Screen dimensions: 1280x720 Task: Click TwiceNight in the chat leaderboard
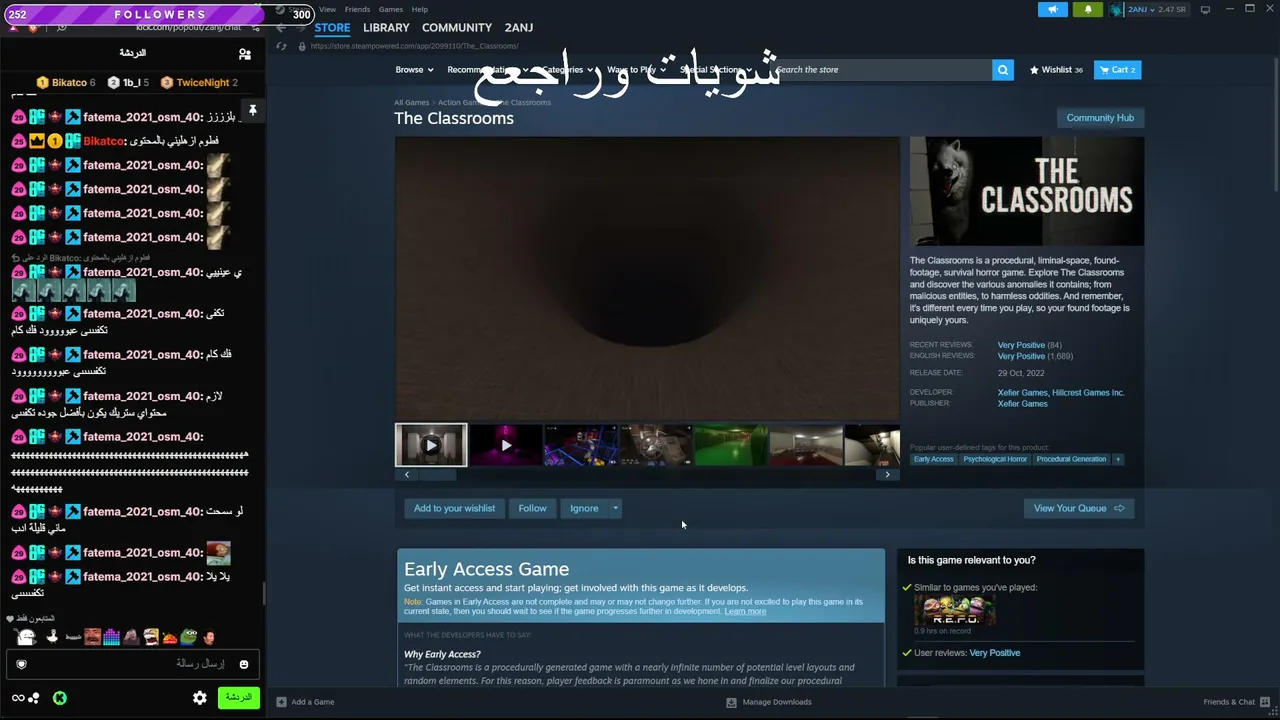[x=200, y=83]
